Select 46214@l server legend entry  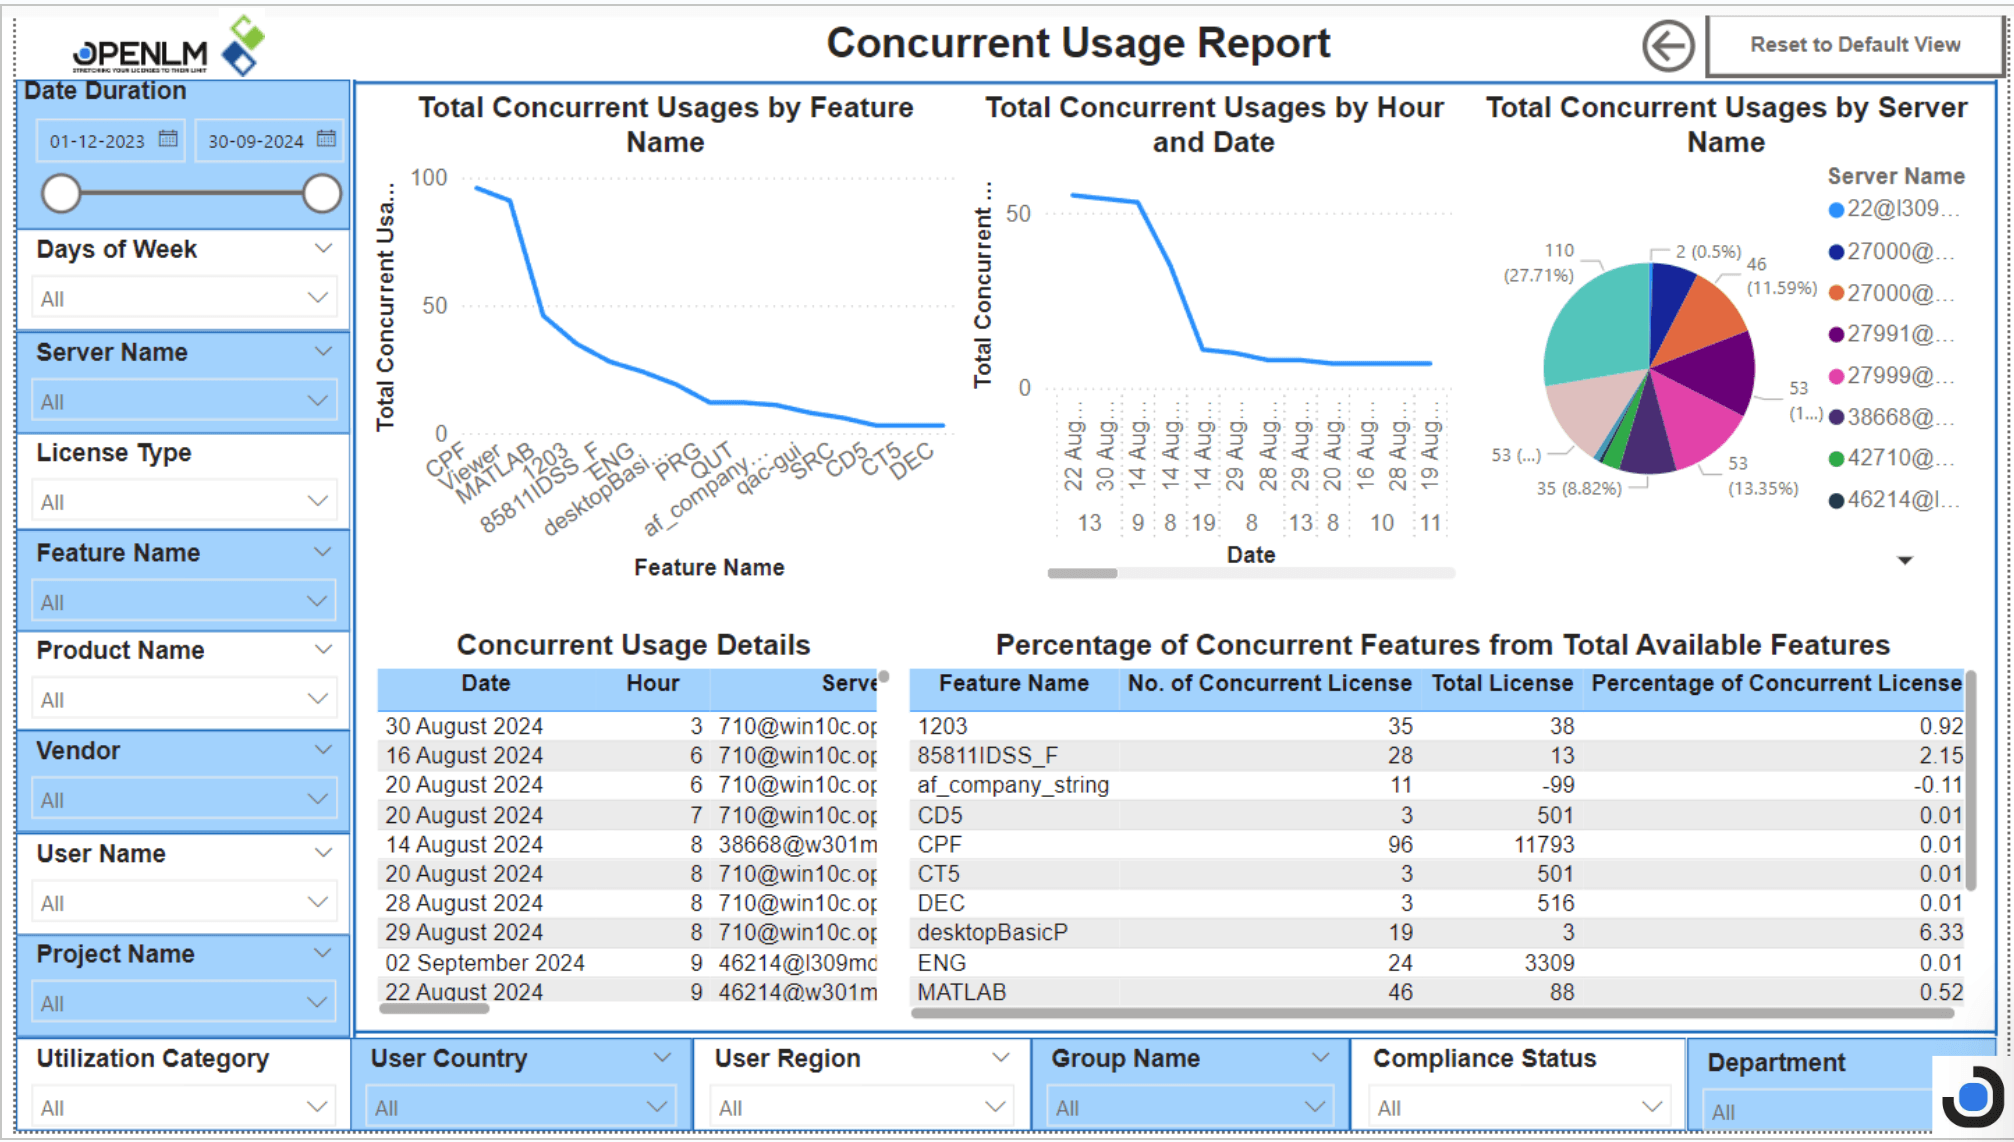pyautogui.click(x=1893, y=500)
